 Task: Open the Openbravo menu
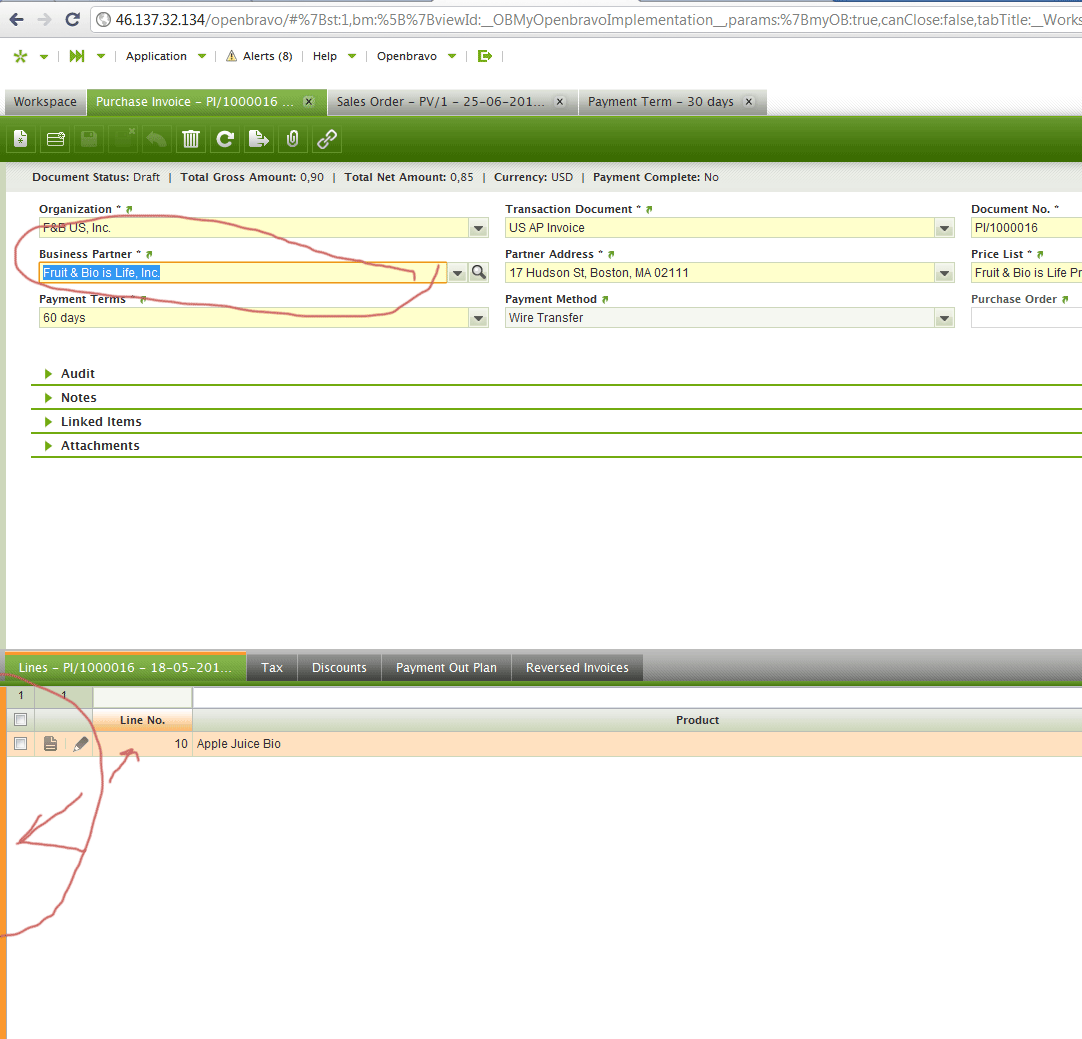pos(416,56)
